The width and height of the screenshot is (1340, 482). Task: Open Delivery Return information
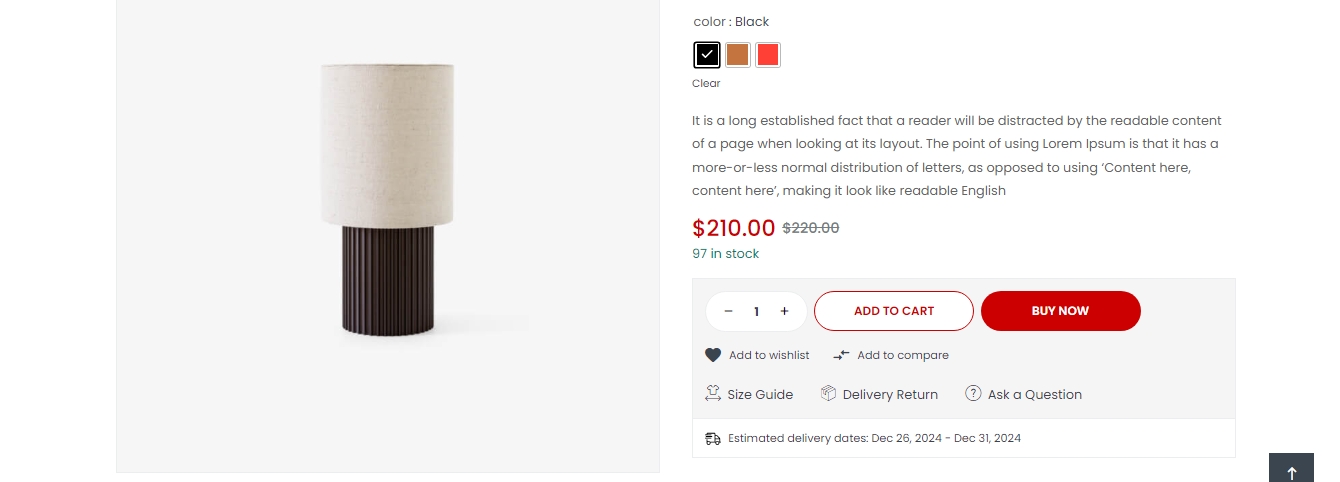click(890, 395)
